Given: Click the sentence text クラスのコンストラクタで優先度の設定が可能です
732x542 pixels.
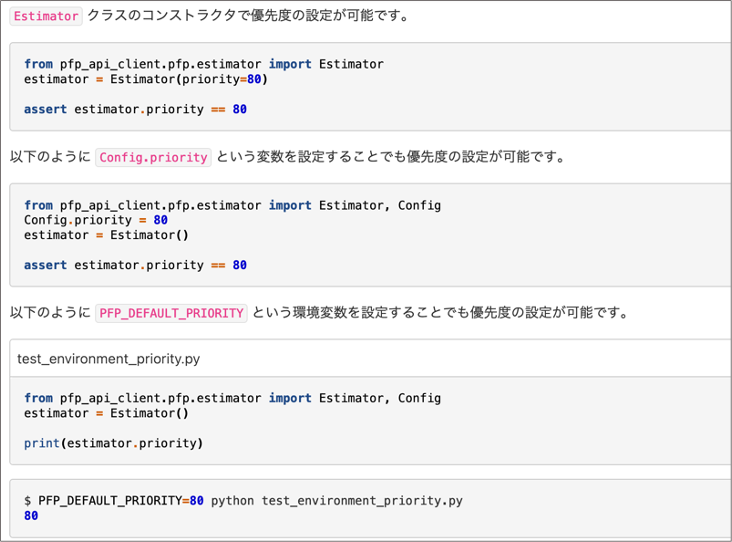Looking at the screenshot, I should [x=248, y=16].
